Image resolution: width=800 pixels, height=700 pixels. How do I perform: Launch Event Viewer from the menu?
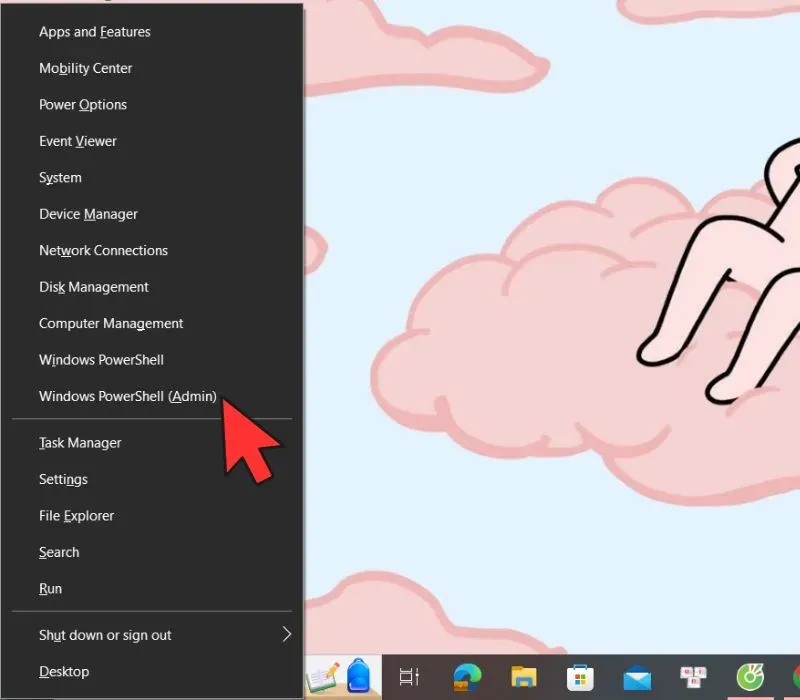click(78, 141)
